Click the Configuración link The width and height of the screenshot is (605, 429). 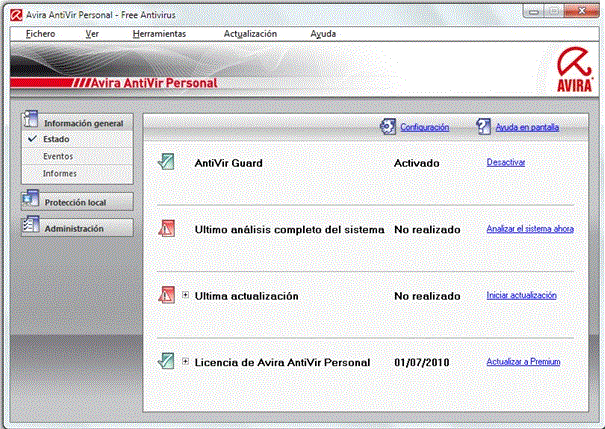424,127
